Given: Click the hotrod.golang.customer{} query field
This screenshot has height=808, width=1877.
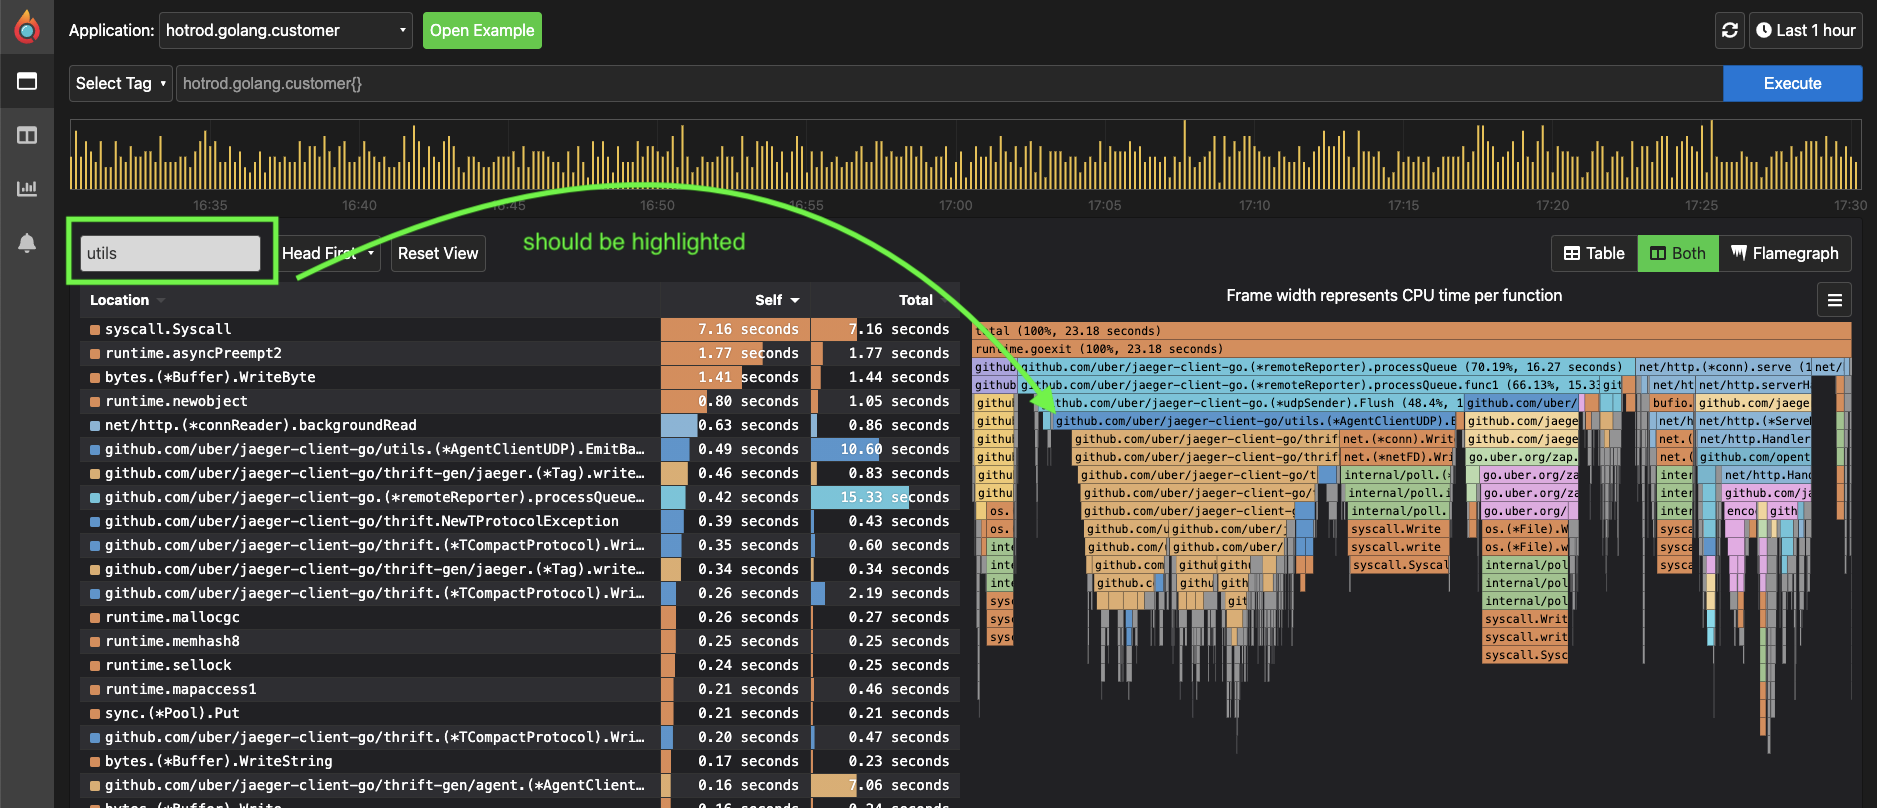Looking at the screenshot, I should tap(949, 83).
